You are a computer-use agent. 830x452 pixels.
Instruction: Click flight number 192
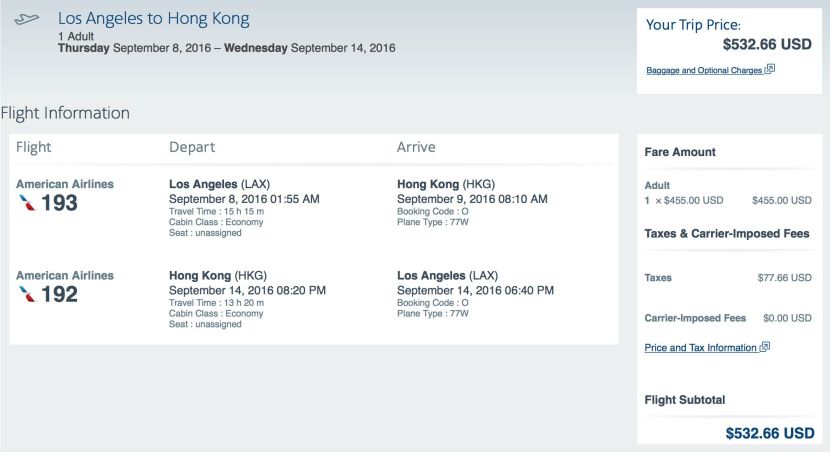pos(59,295)
